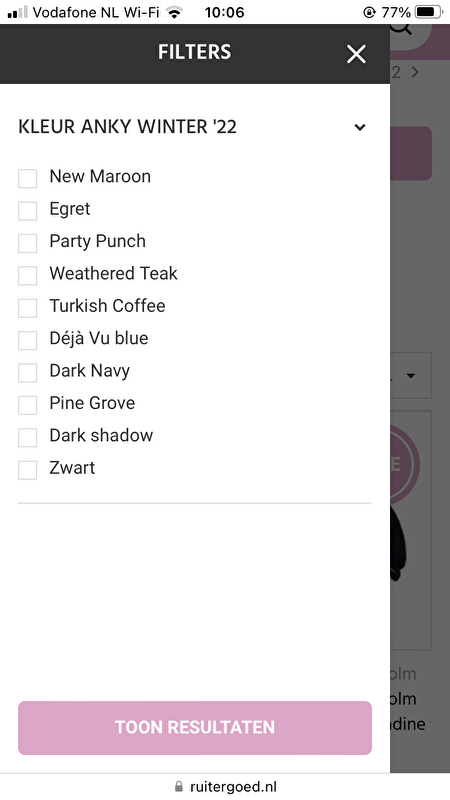Image resolution: width=450 pixels, height=800 pixels.
Task: Tick the Turkish Coffee filter box
Action: (28, 308)
